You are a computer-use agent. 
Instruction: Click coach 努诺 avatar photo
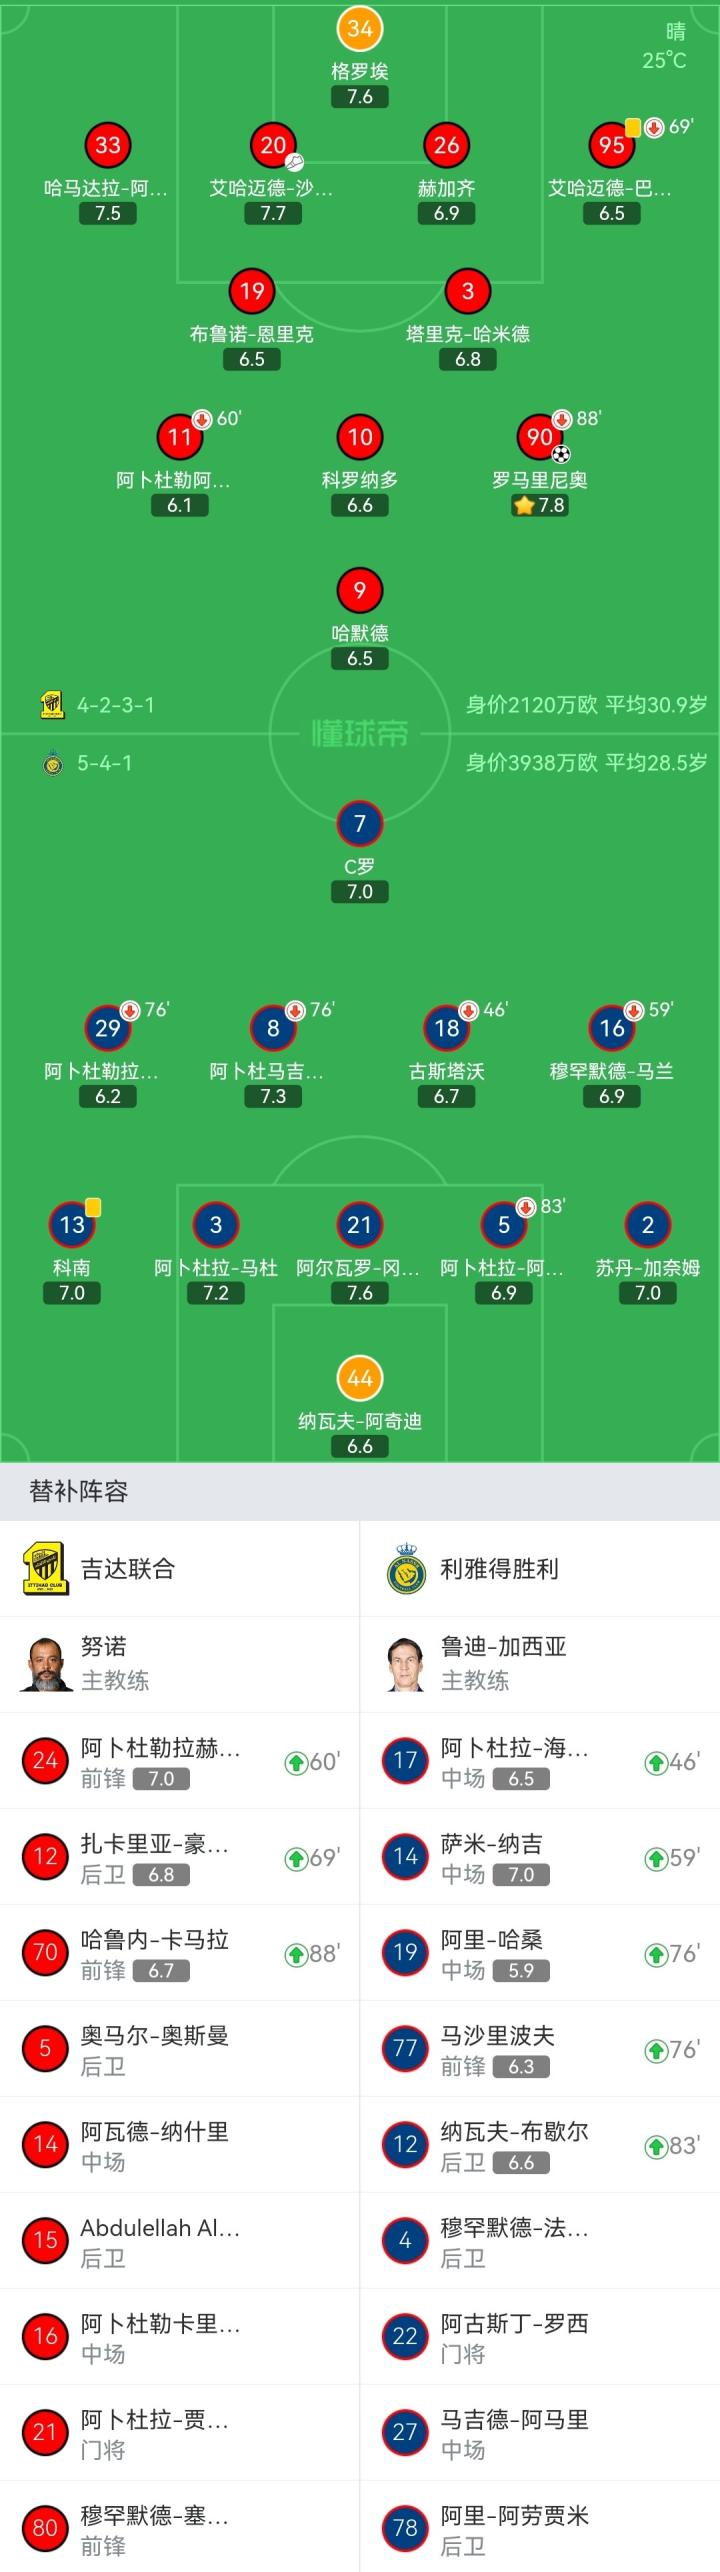(45, 1664)
